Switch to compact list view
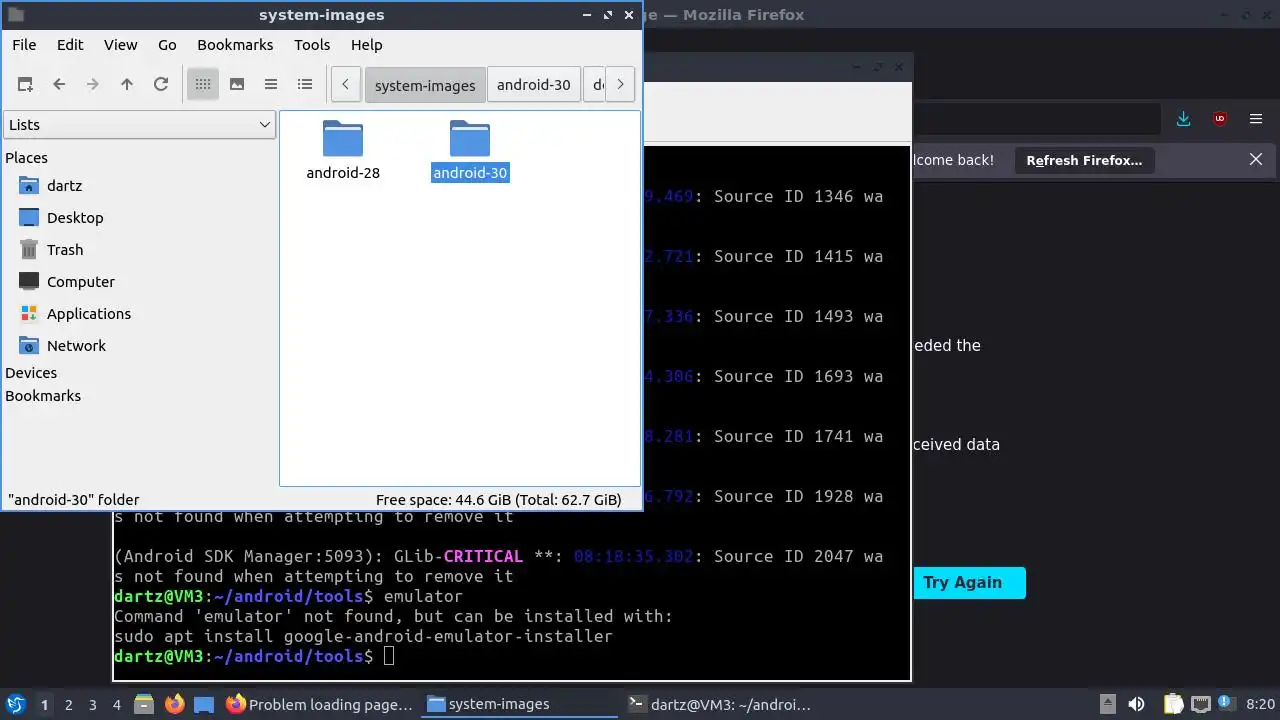Viewport: 1280px width, 720px height. click(271, 85)
